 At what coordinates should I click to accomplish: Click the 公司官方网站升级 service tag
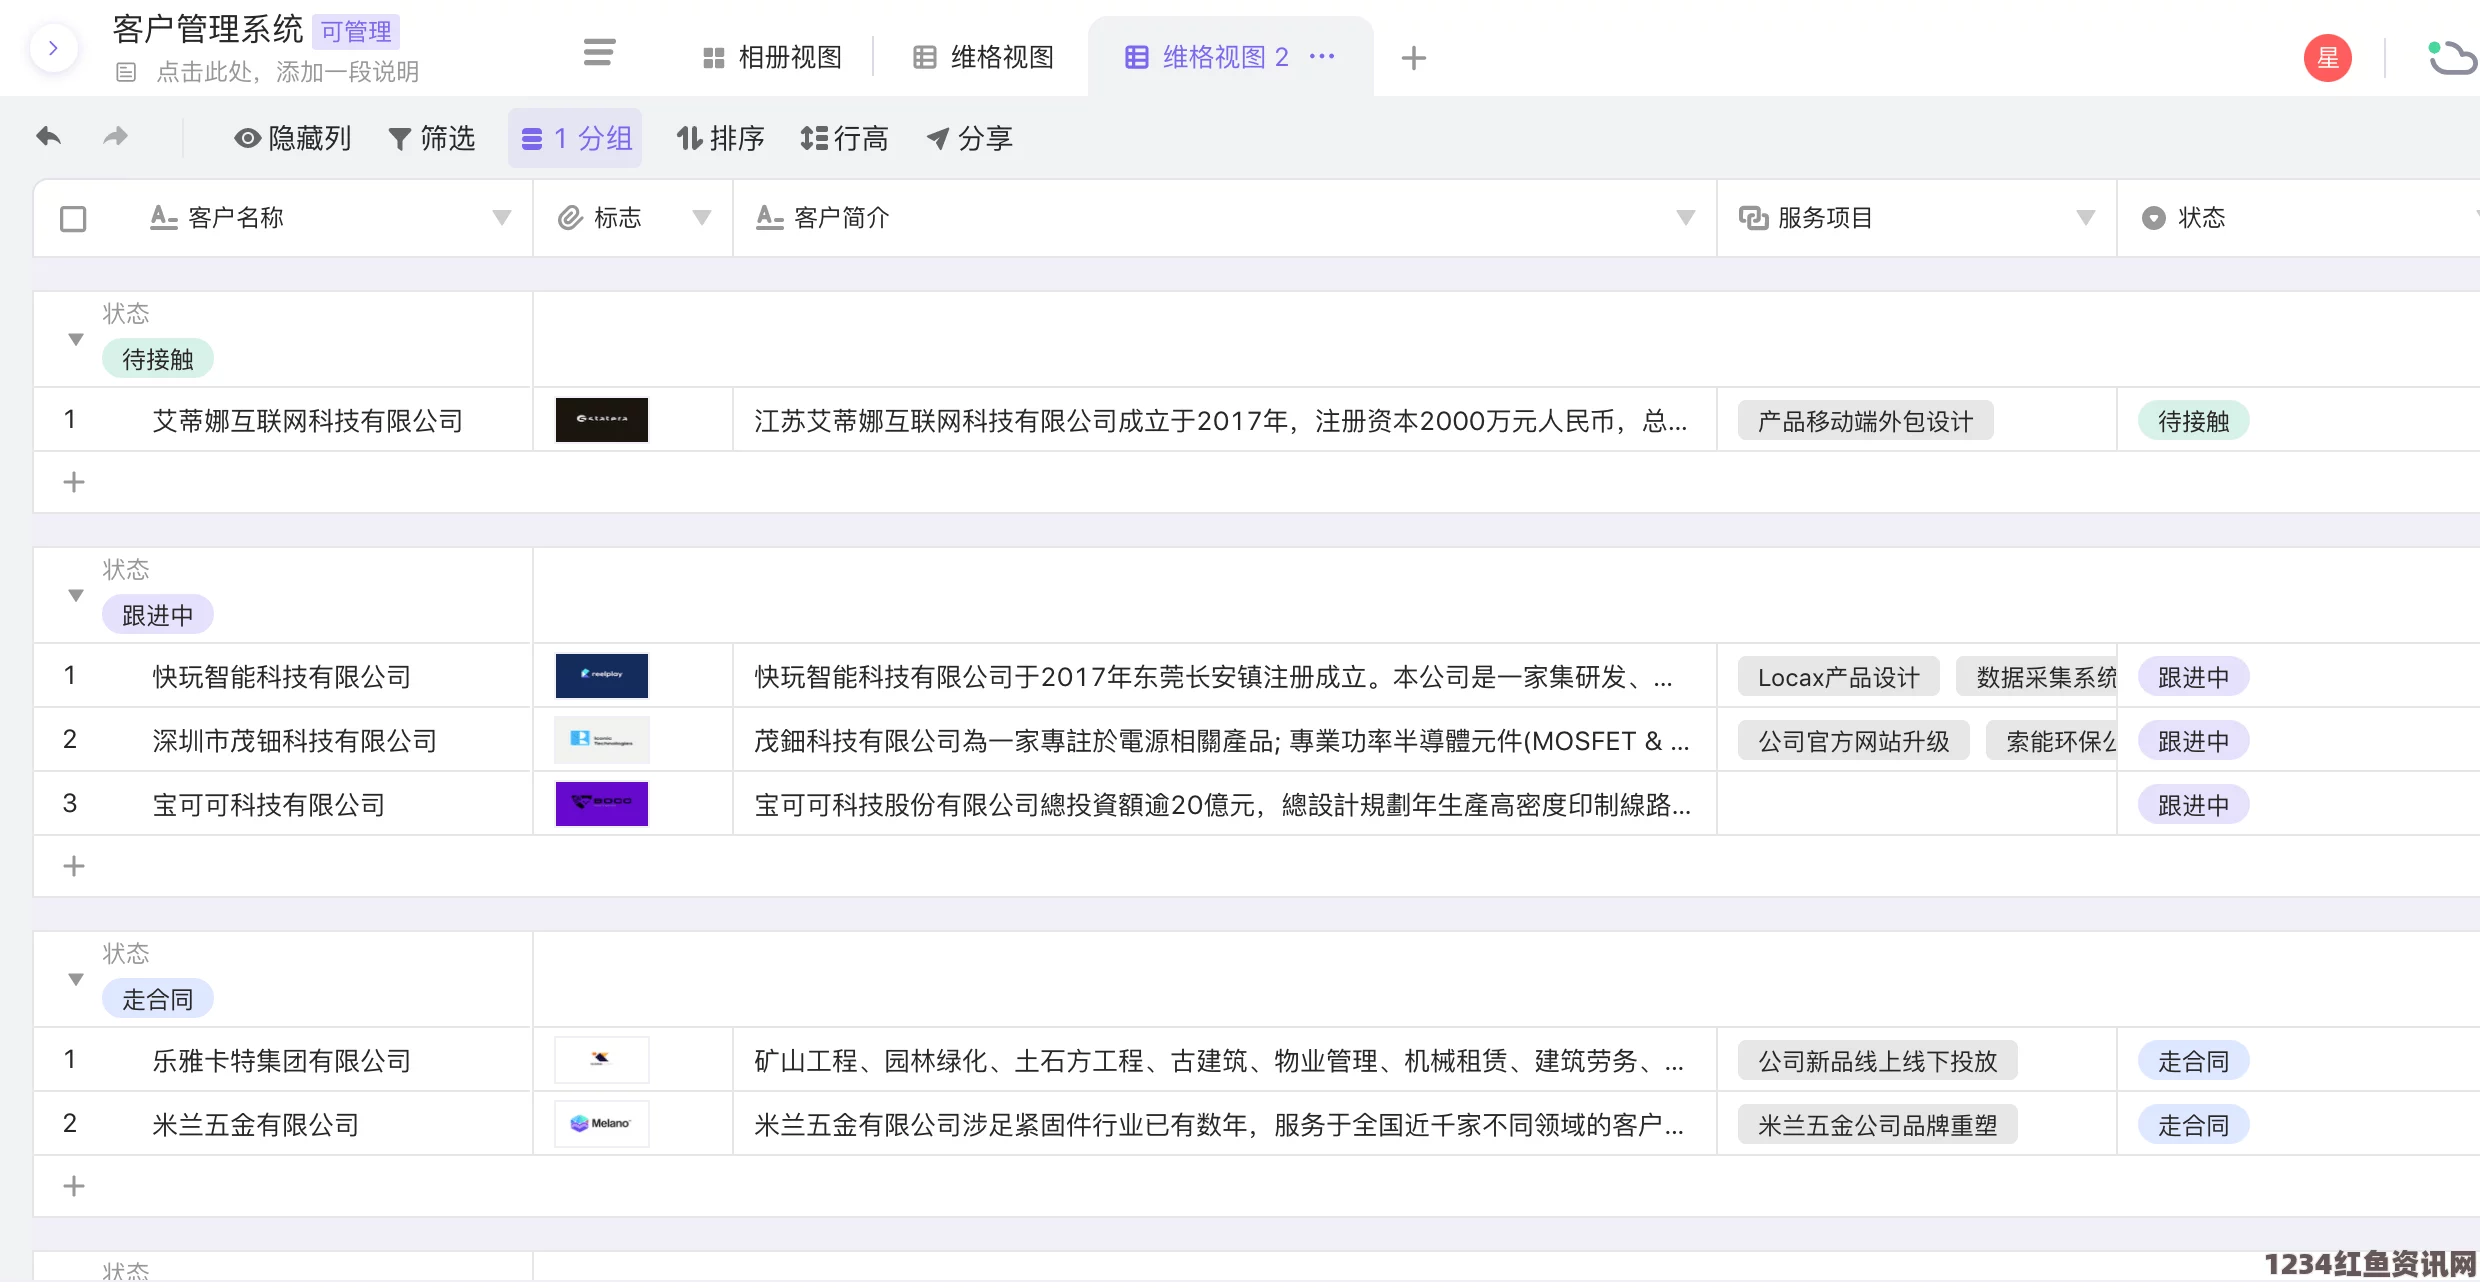[1854, 741]
